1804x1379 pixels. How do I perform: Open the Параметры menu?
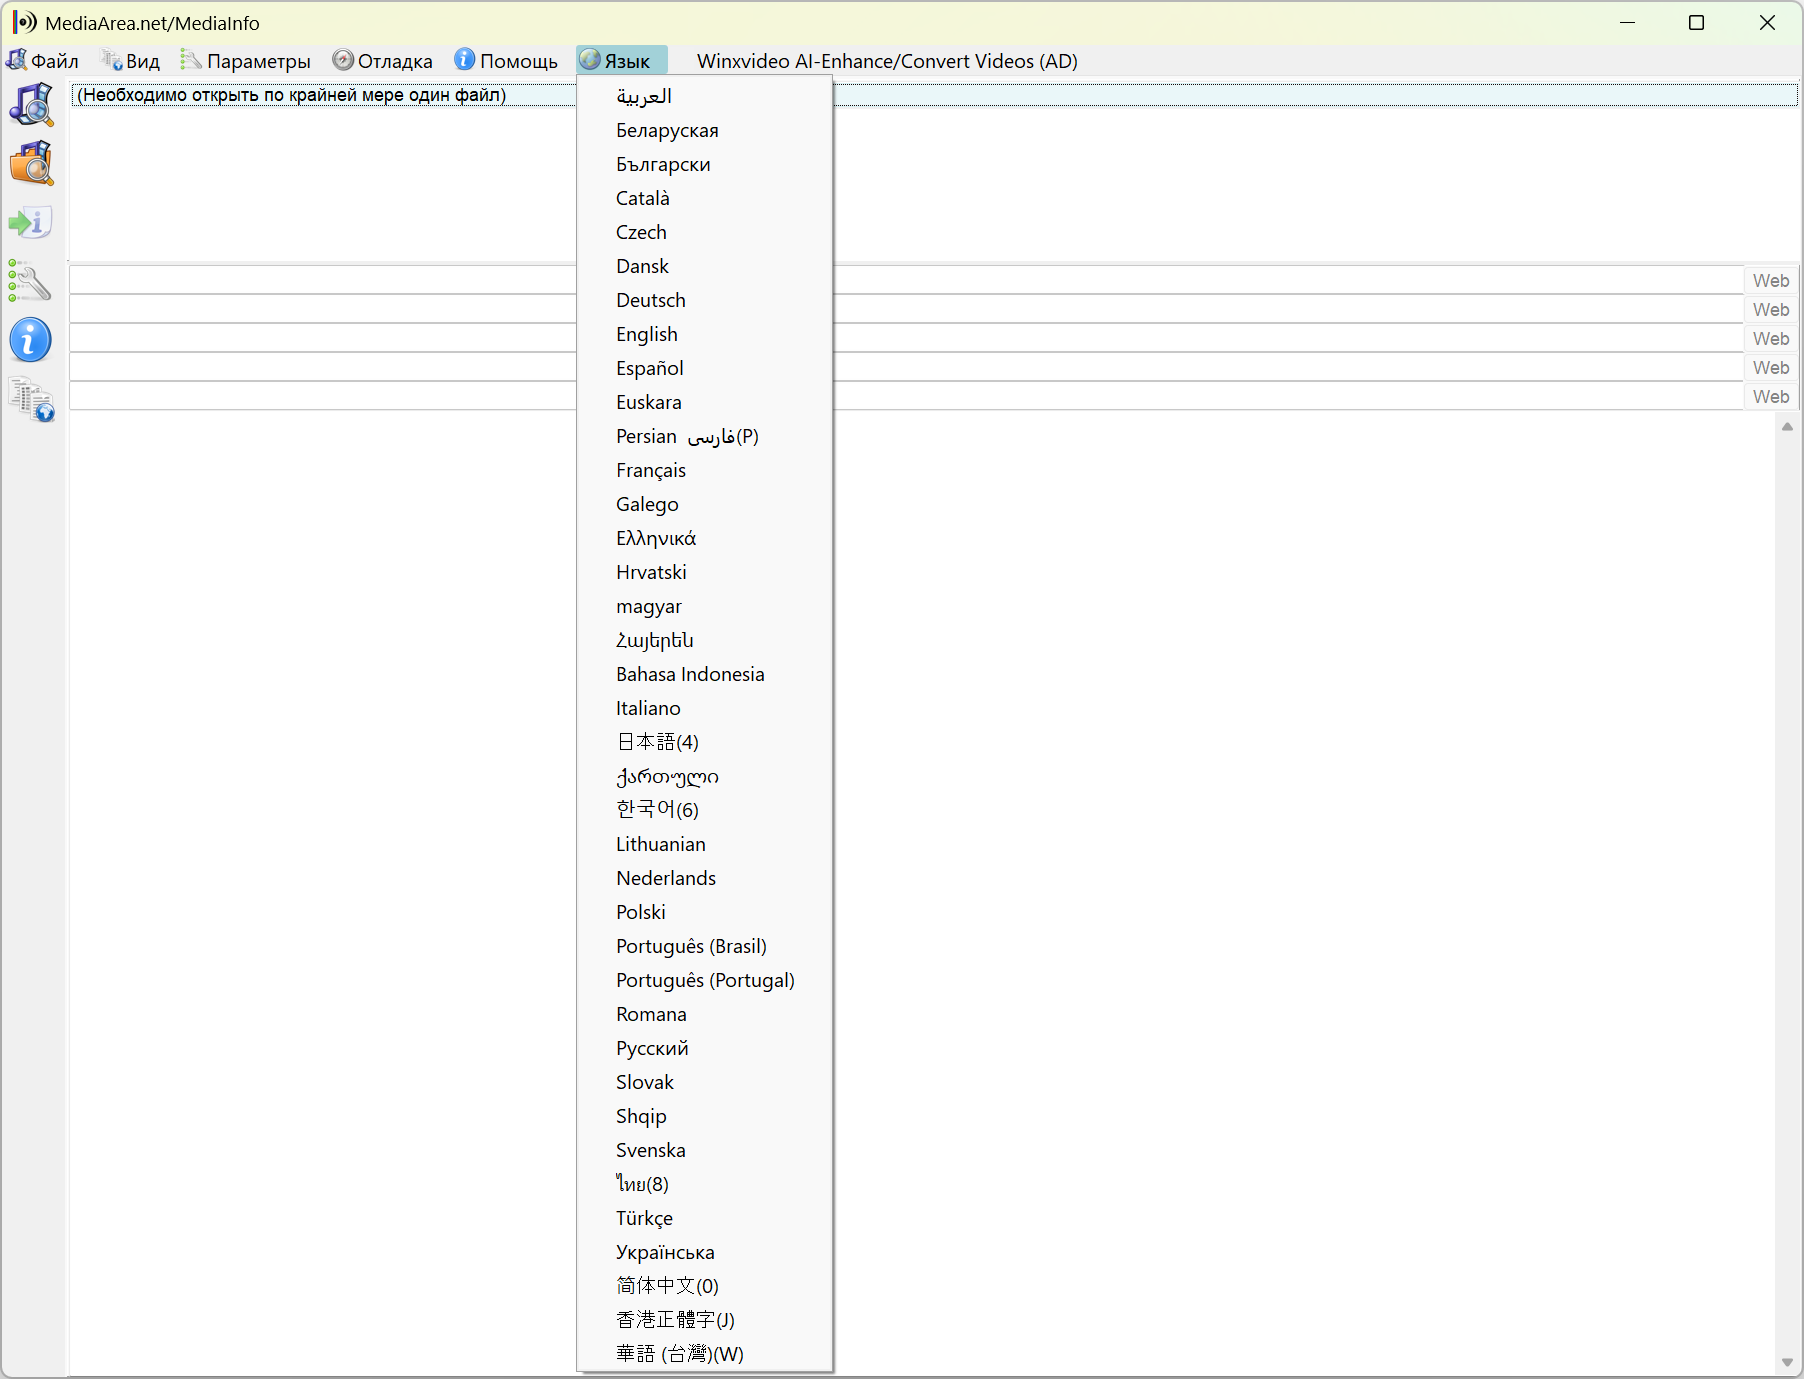pyautogui.click(x=246, y=61)
